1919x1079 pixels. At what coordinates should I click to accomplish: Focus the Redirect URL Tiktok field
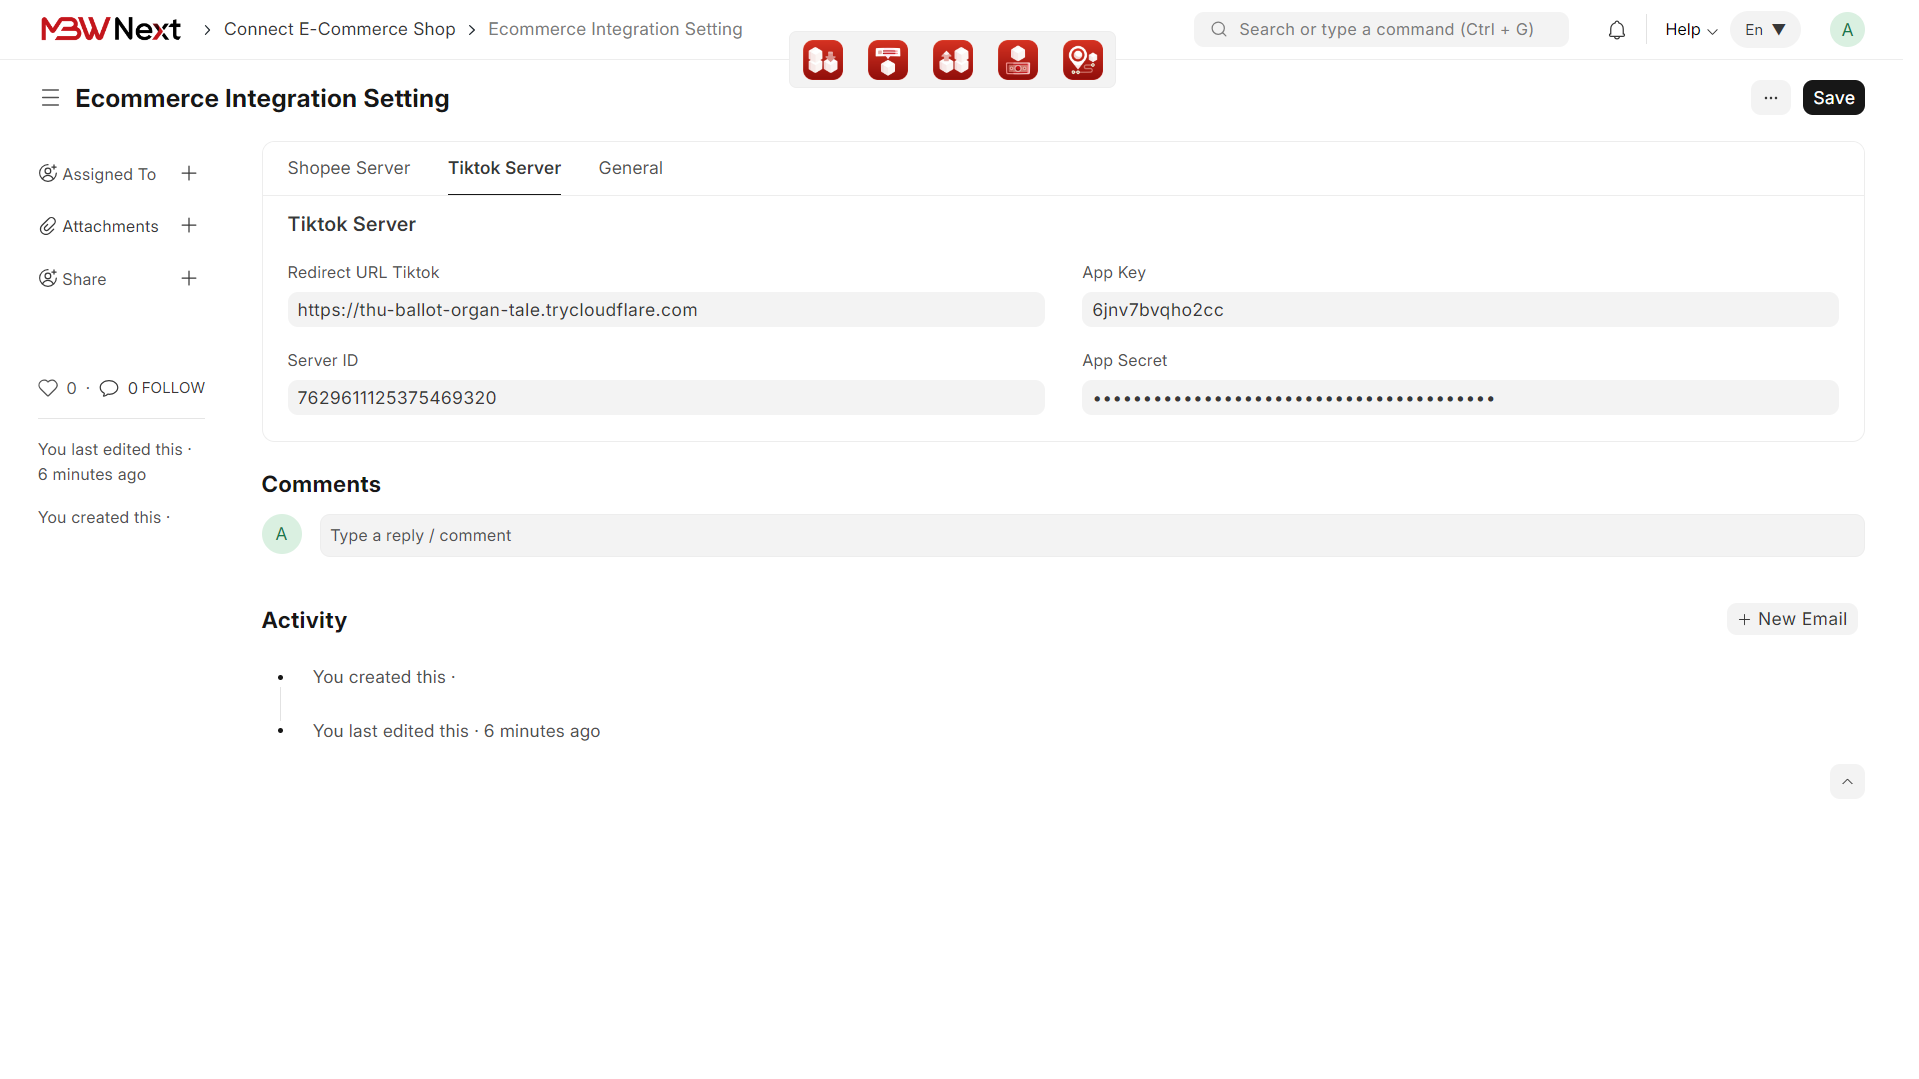tap(666, 310)
